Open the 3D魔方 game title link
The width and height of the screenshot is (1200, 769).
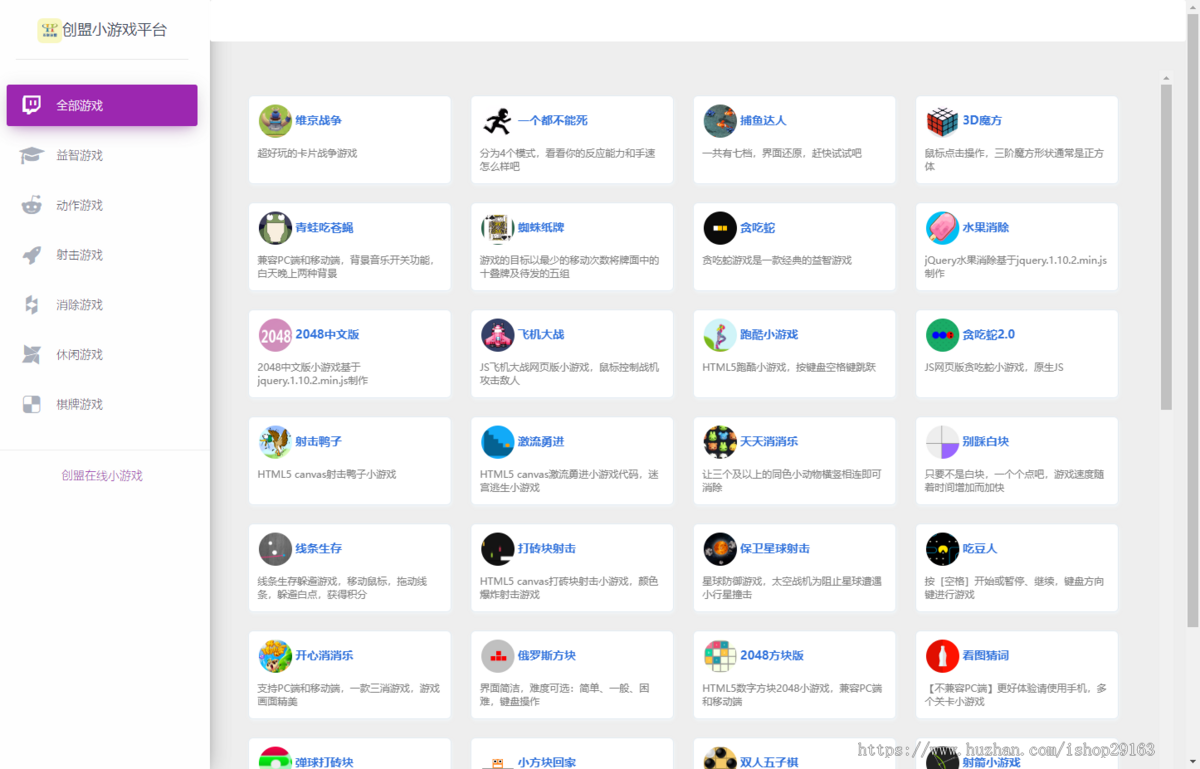[982, 121]
